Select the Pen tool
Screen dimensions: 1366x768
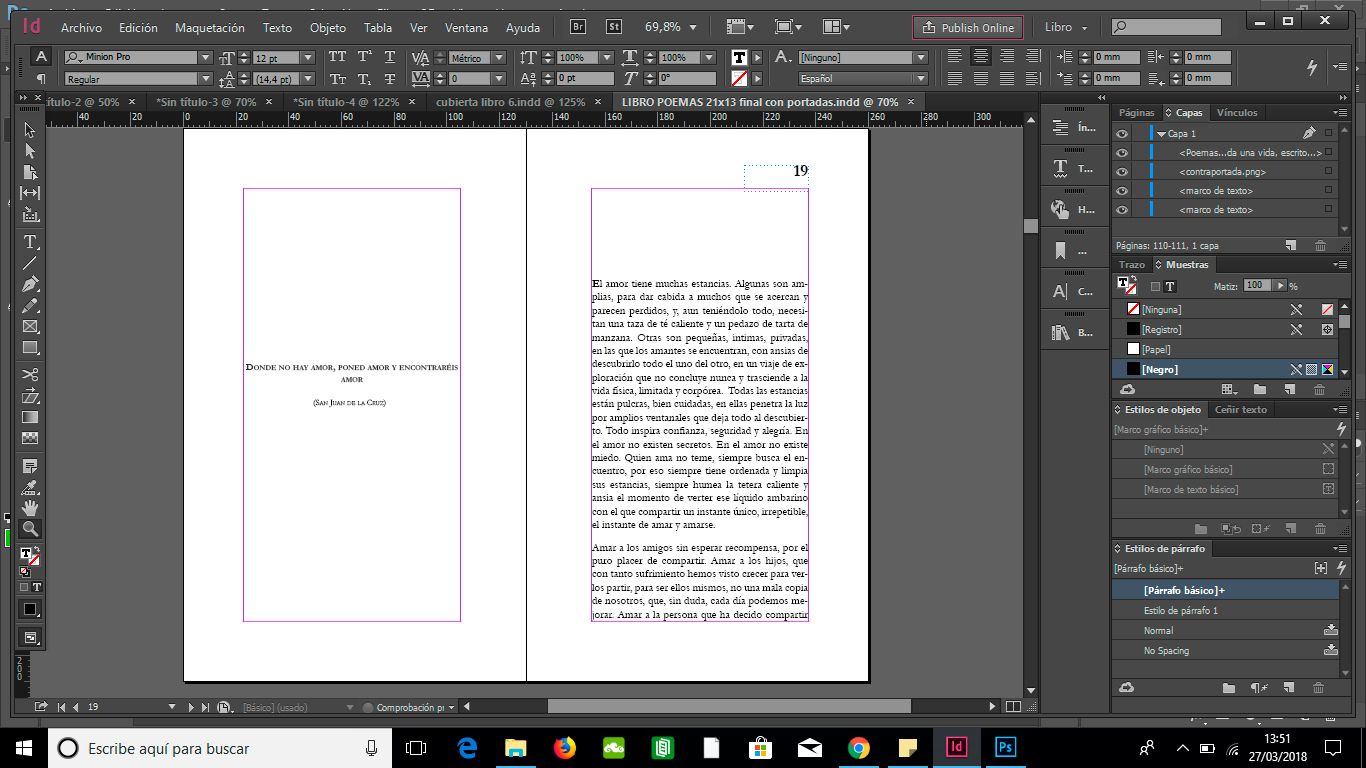tap(30, 284)
